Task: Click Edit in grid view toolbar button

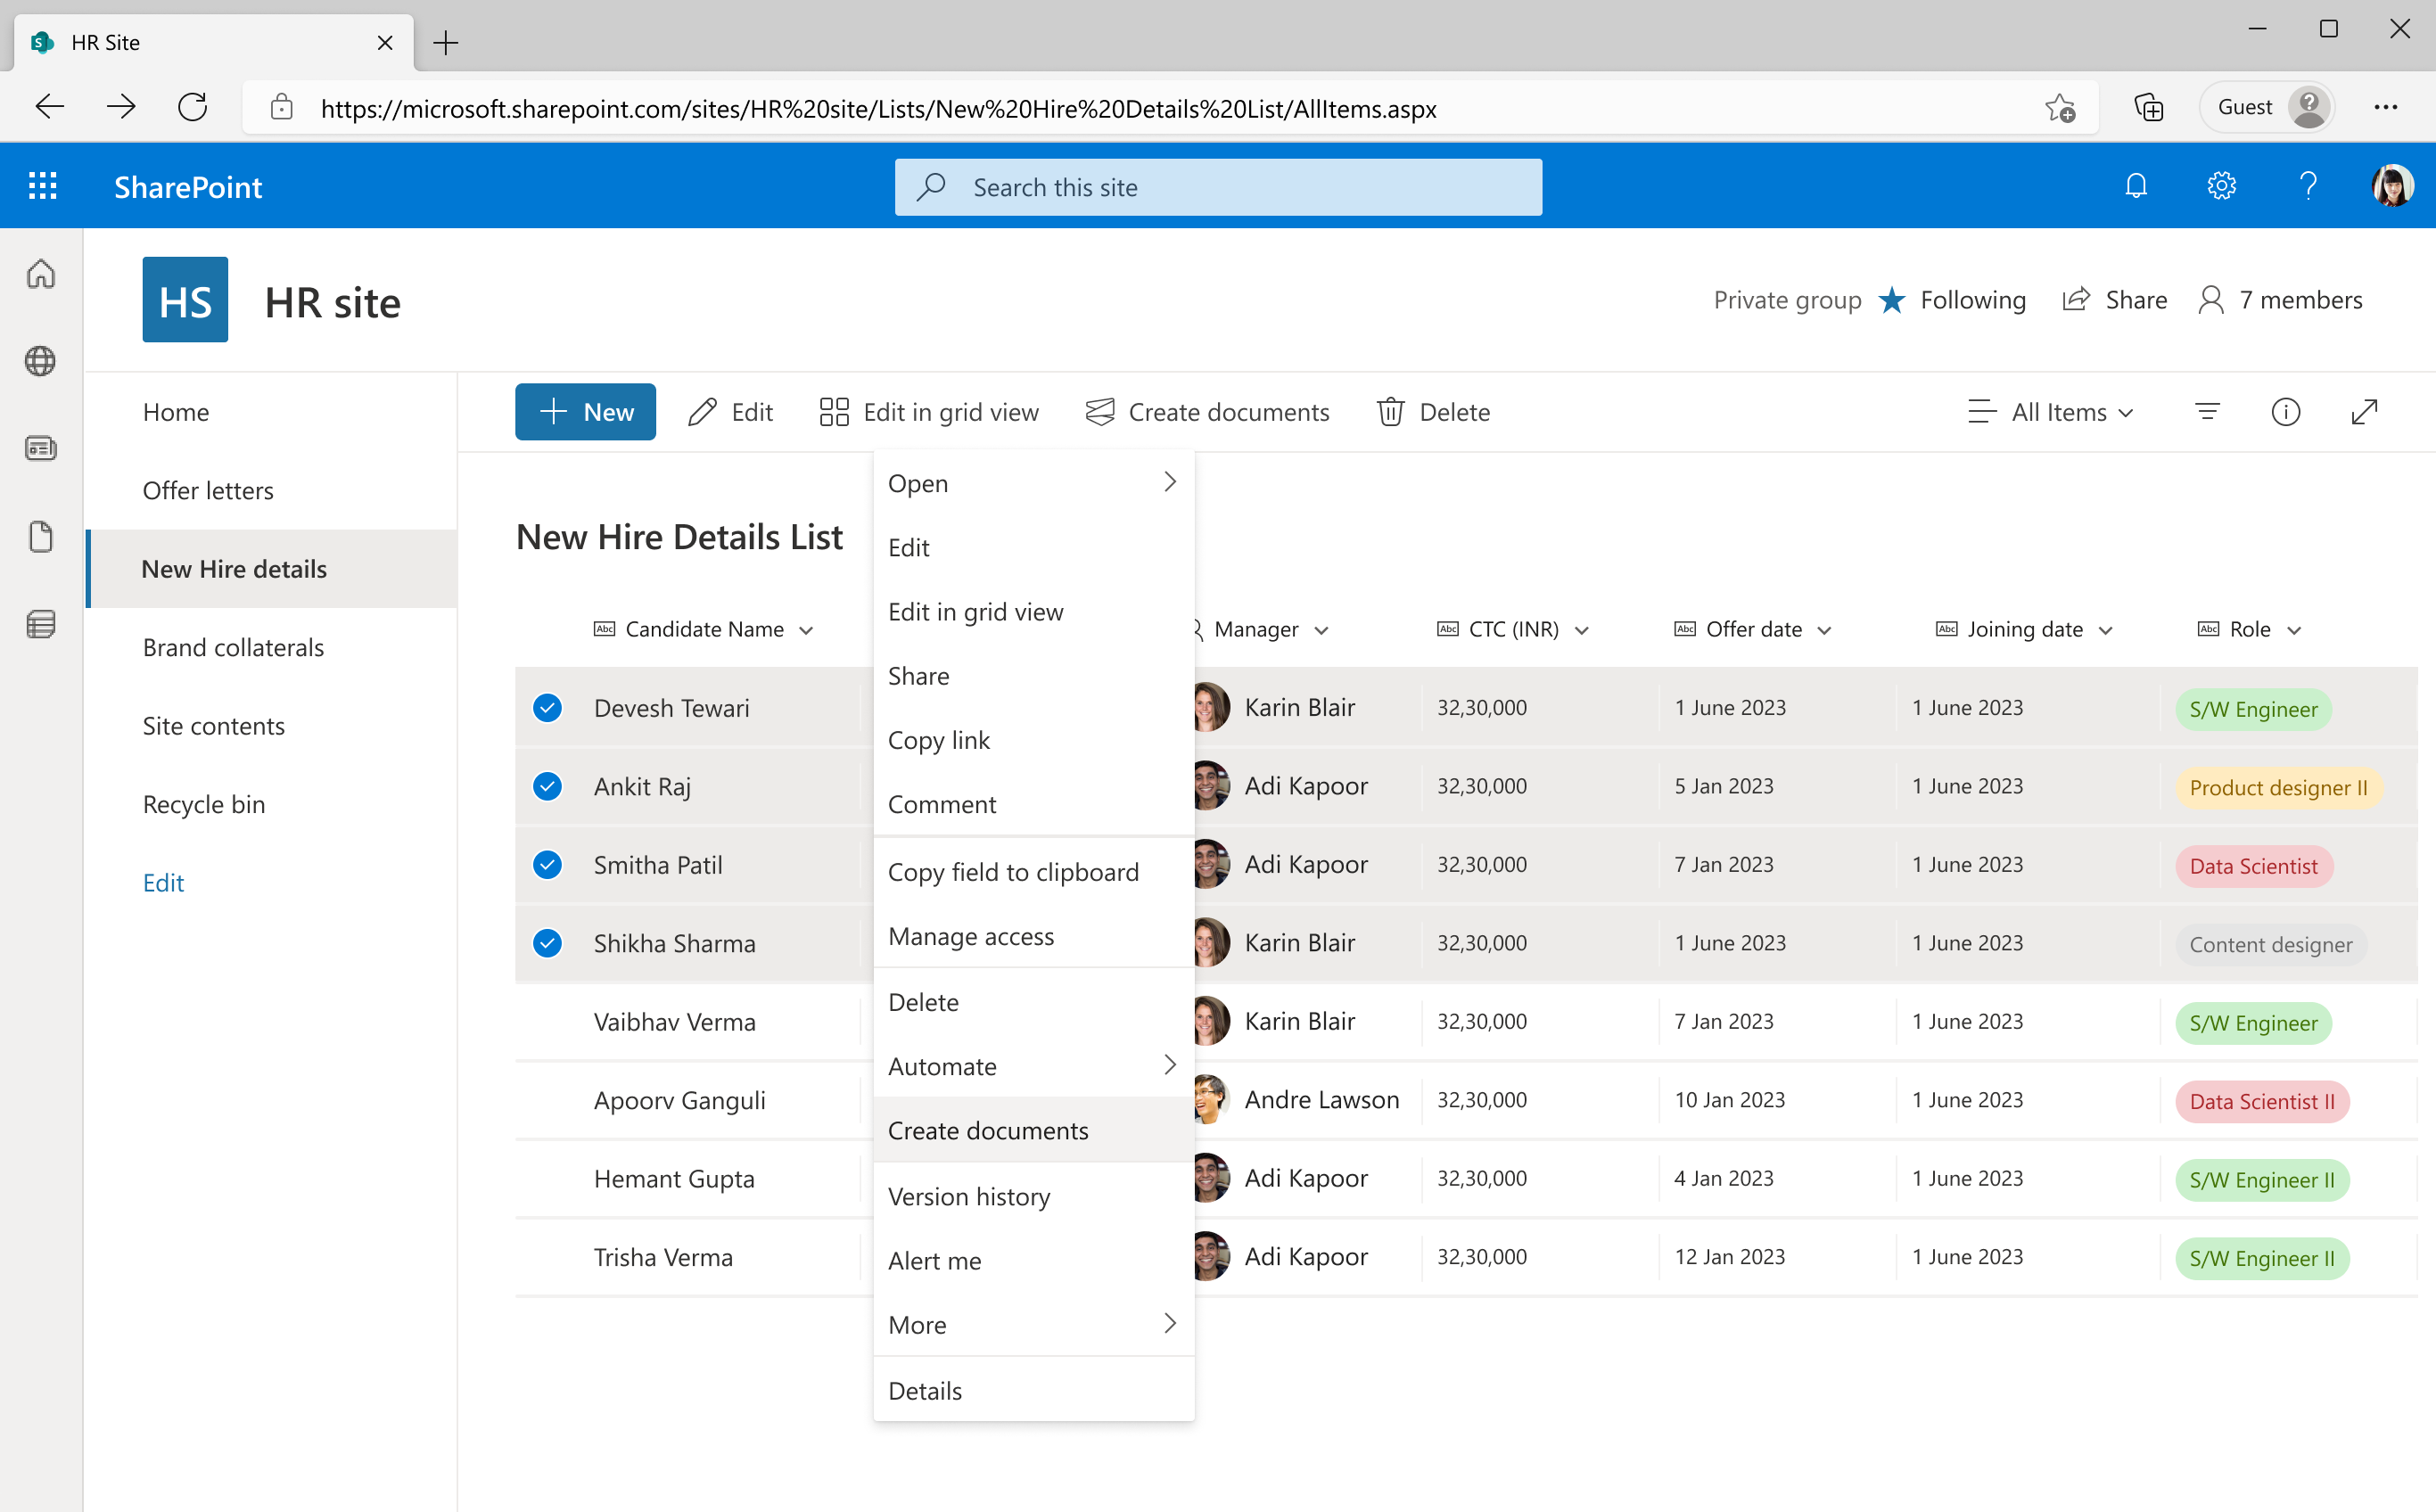Action: [929, 412]
